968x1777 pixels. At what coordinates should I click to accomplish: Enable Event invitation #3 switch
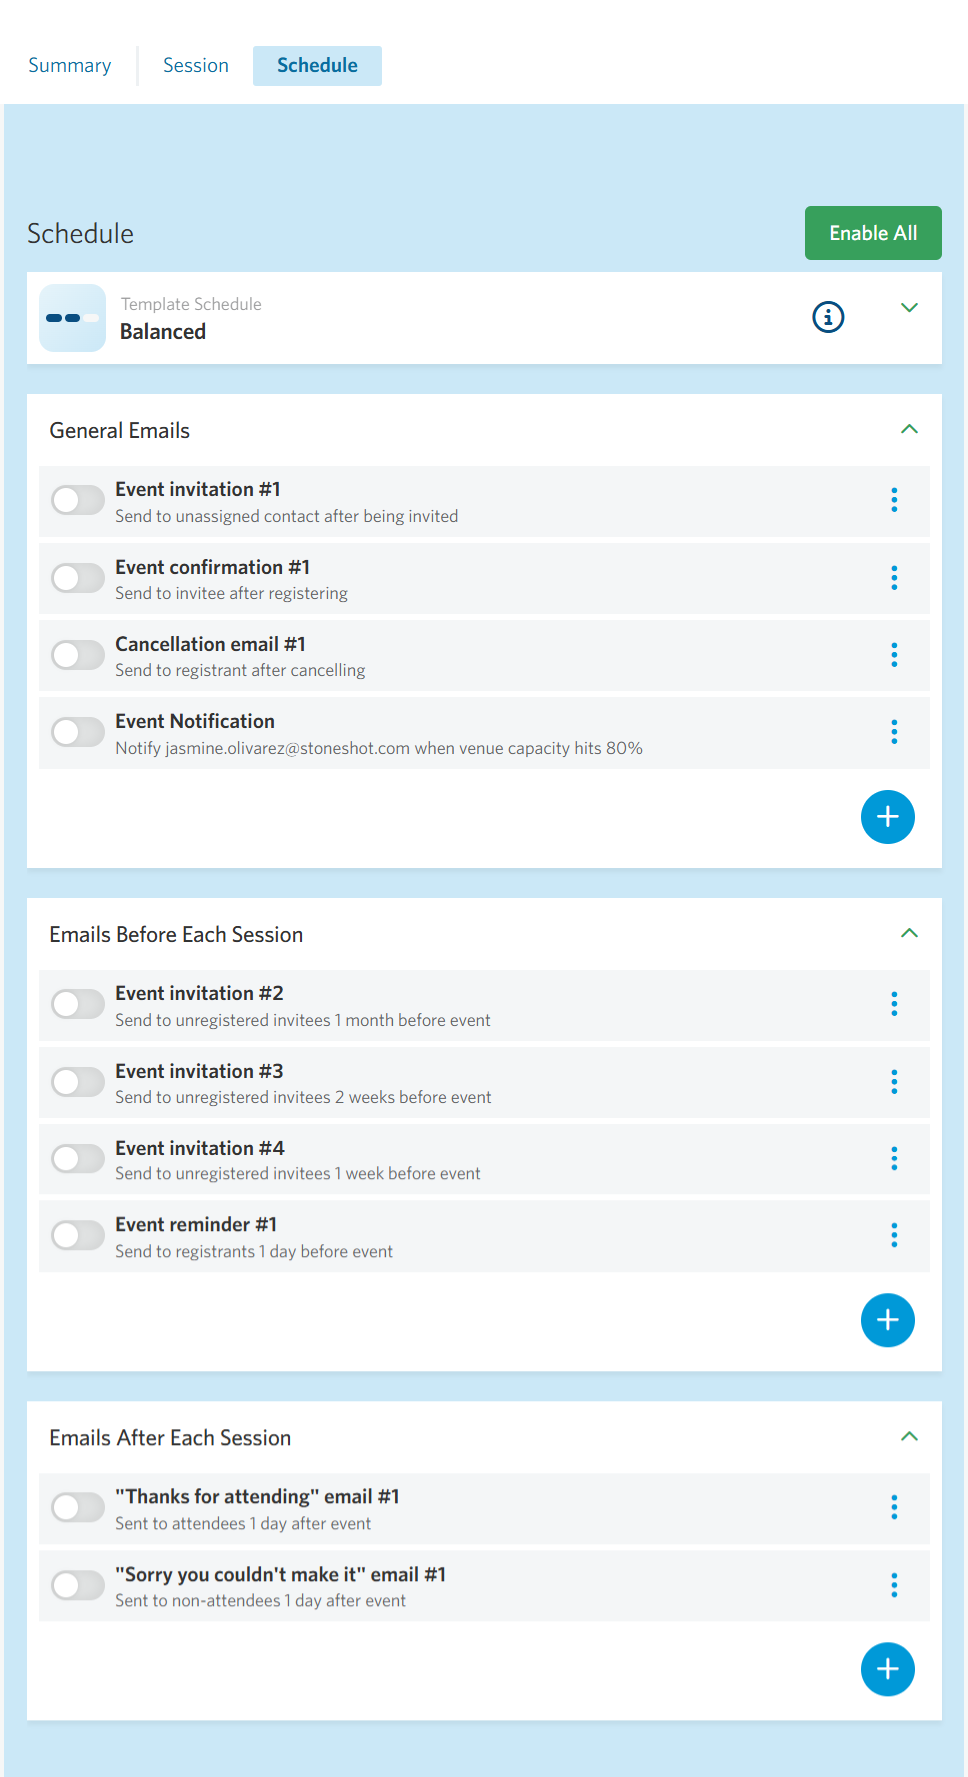[78, 1081]
